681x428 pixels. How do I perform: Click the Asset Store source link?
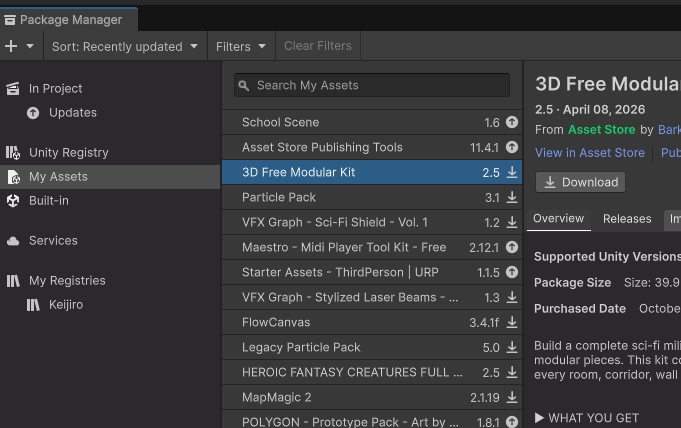pyautogui.click(x=602, y=129)
